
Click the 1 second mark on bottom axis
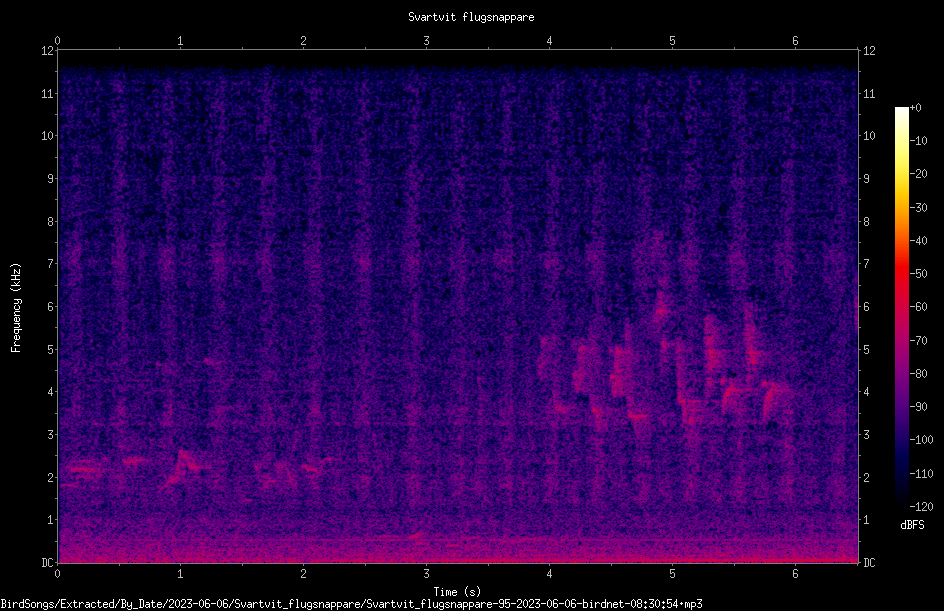coord(180,574)
